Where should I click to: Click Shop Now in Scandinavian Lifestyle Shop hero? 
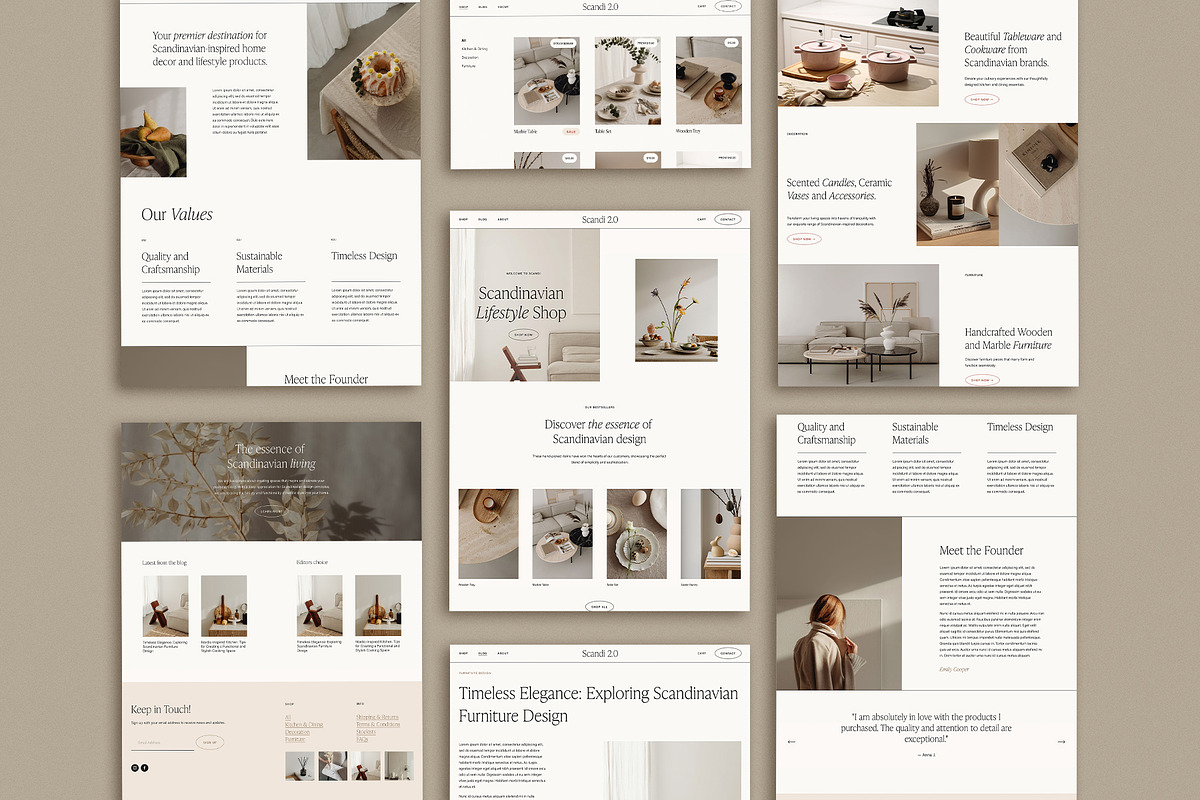coord(523,335)
